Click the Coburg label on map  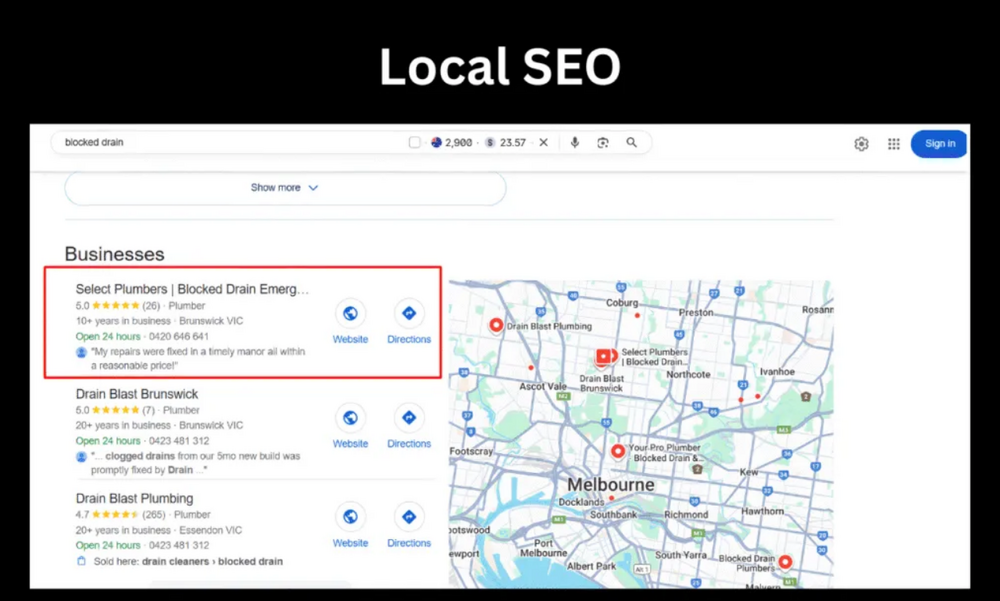(622, 302)
